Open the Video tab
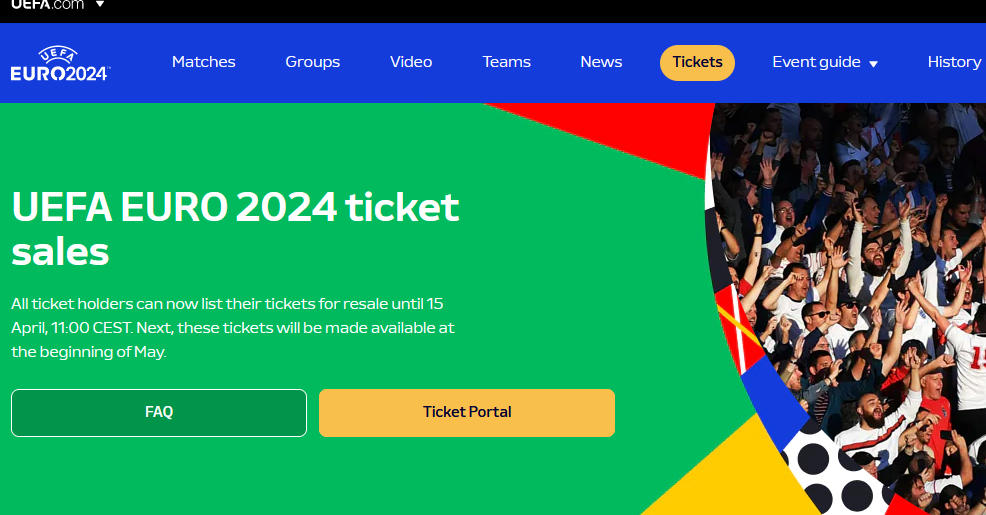986x515 pixels. pyautogui.click(x=411, y=62)
